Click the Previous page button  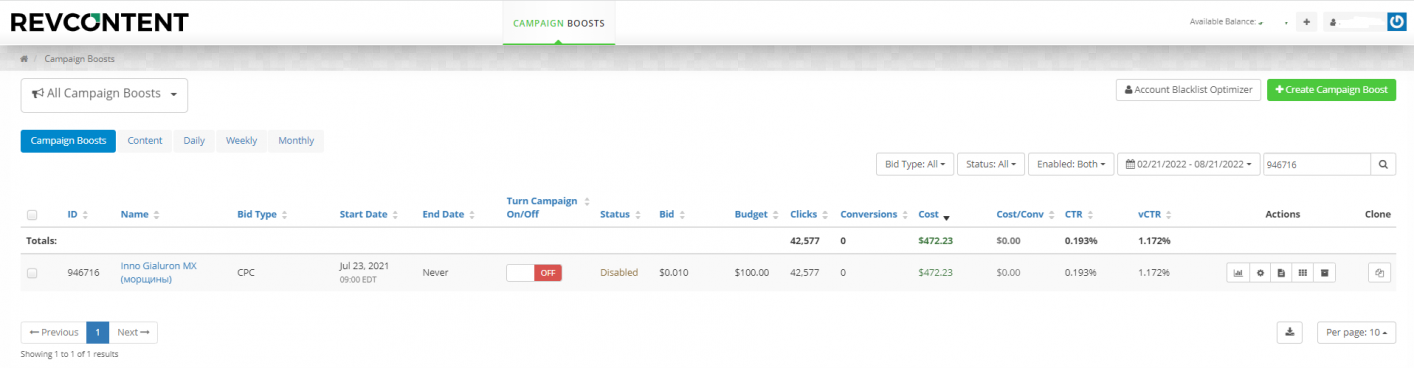point(54,332)
